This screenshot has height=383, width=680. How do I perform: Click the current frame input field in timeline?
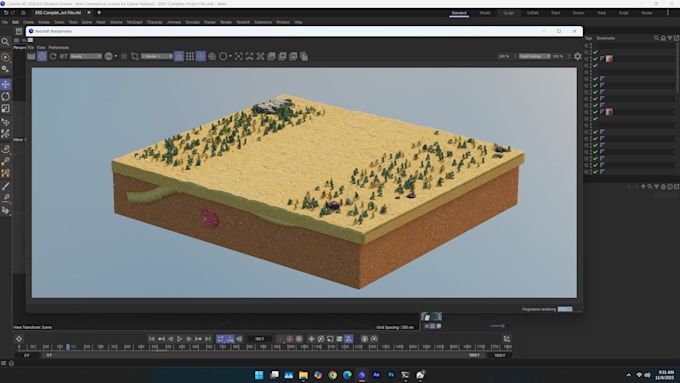(259, 339)
